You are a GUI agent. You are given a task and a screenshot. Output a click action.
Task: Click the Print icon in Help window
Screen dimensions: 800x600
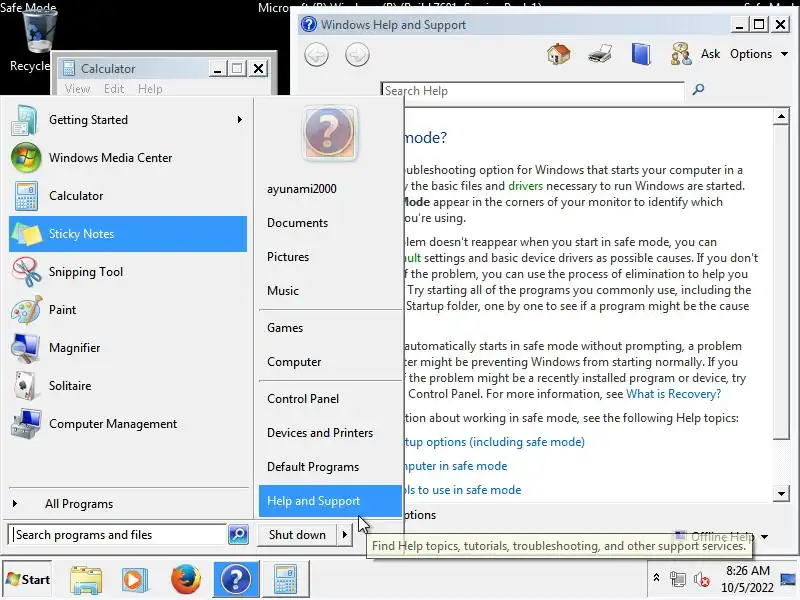[x=600, y=54]
